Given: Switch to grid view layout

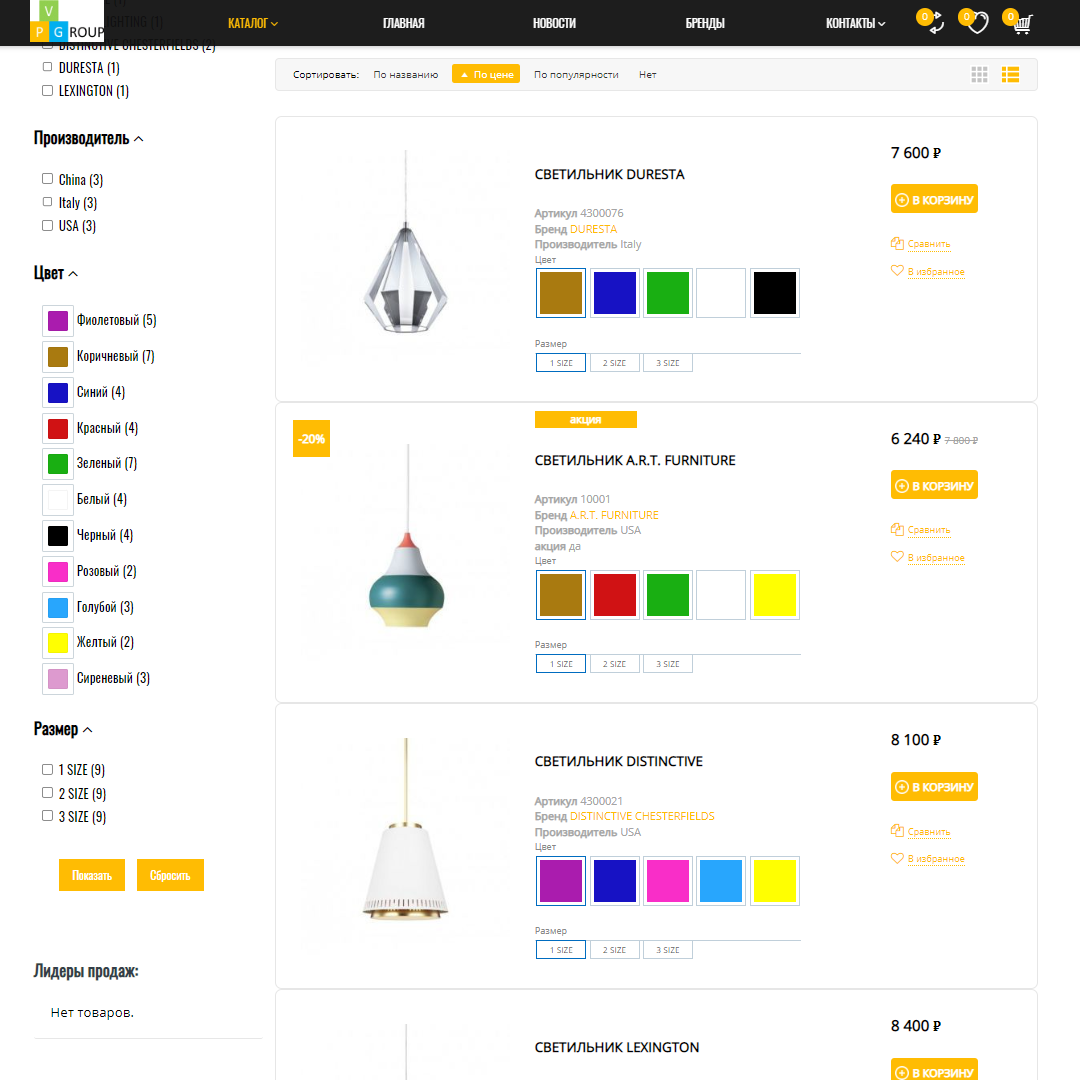Looking at the screenshot, I should [979, 74].
